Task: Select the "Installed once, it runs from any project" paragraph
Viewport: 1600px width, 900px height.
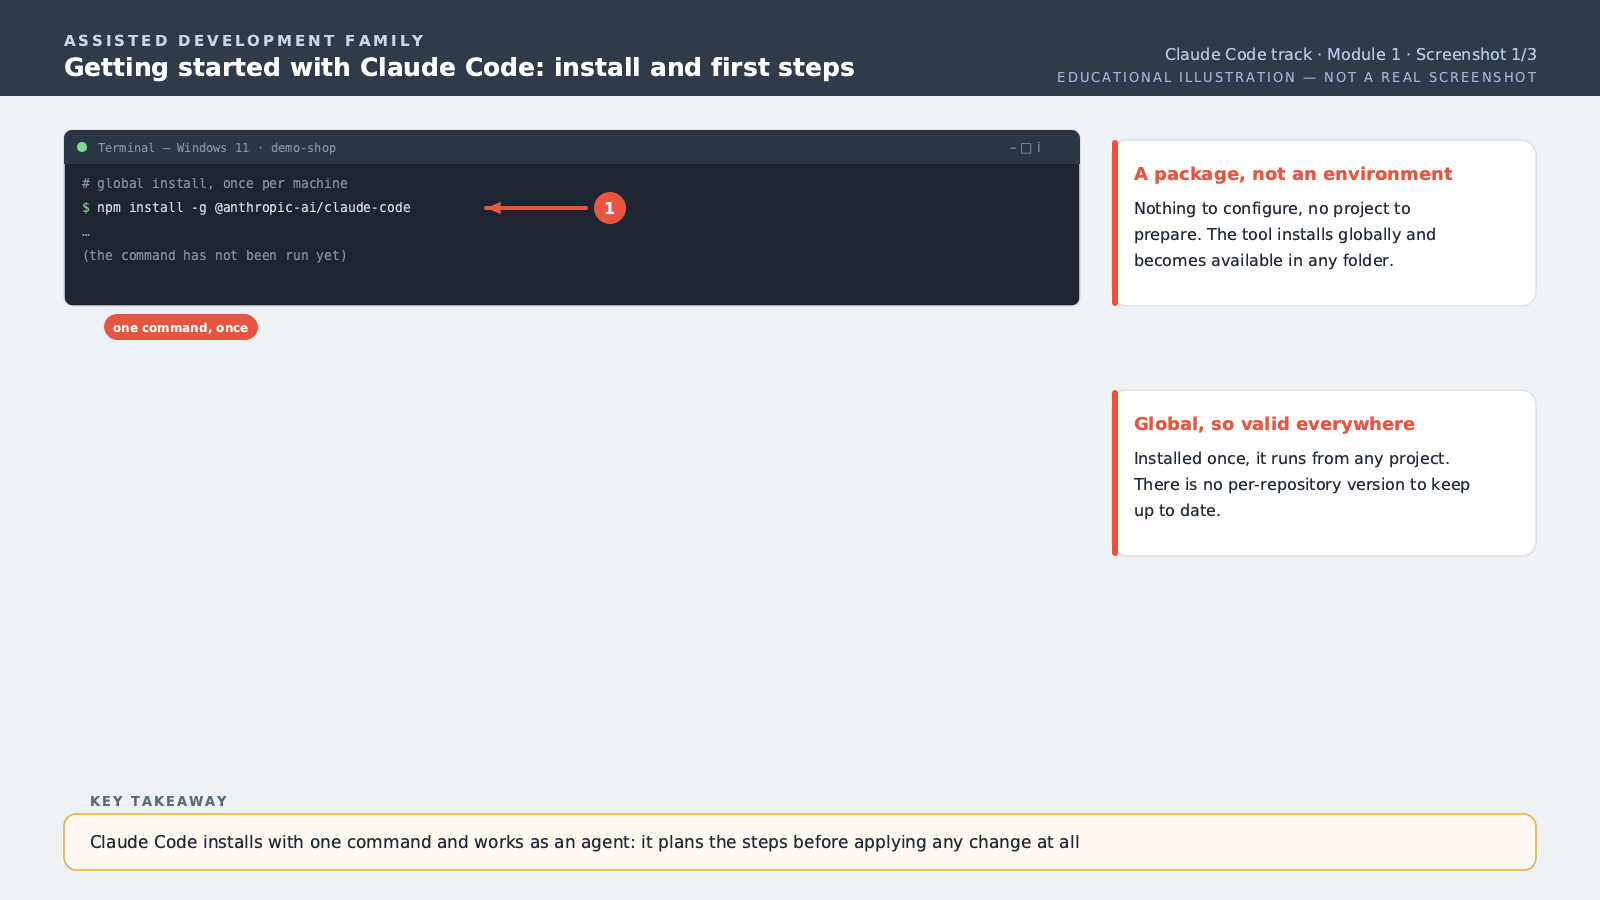Action: (x=1302, y=484)
